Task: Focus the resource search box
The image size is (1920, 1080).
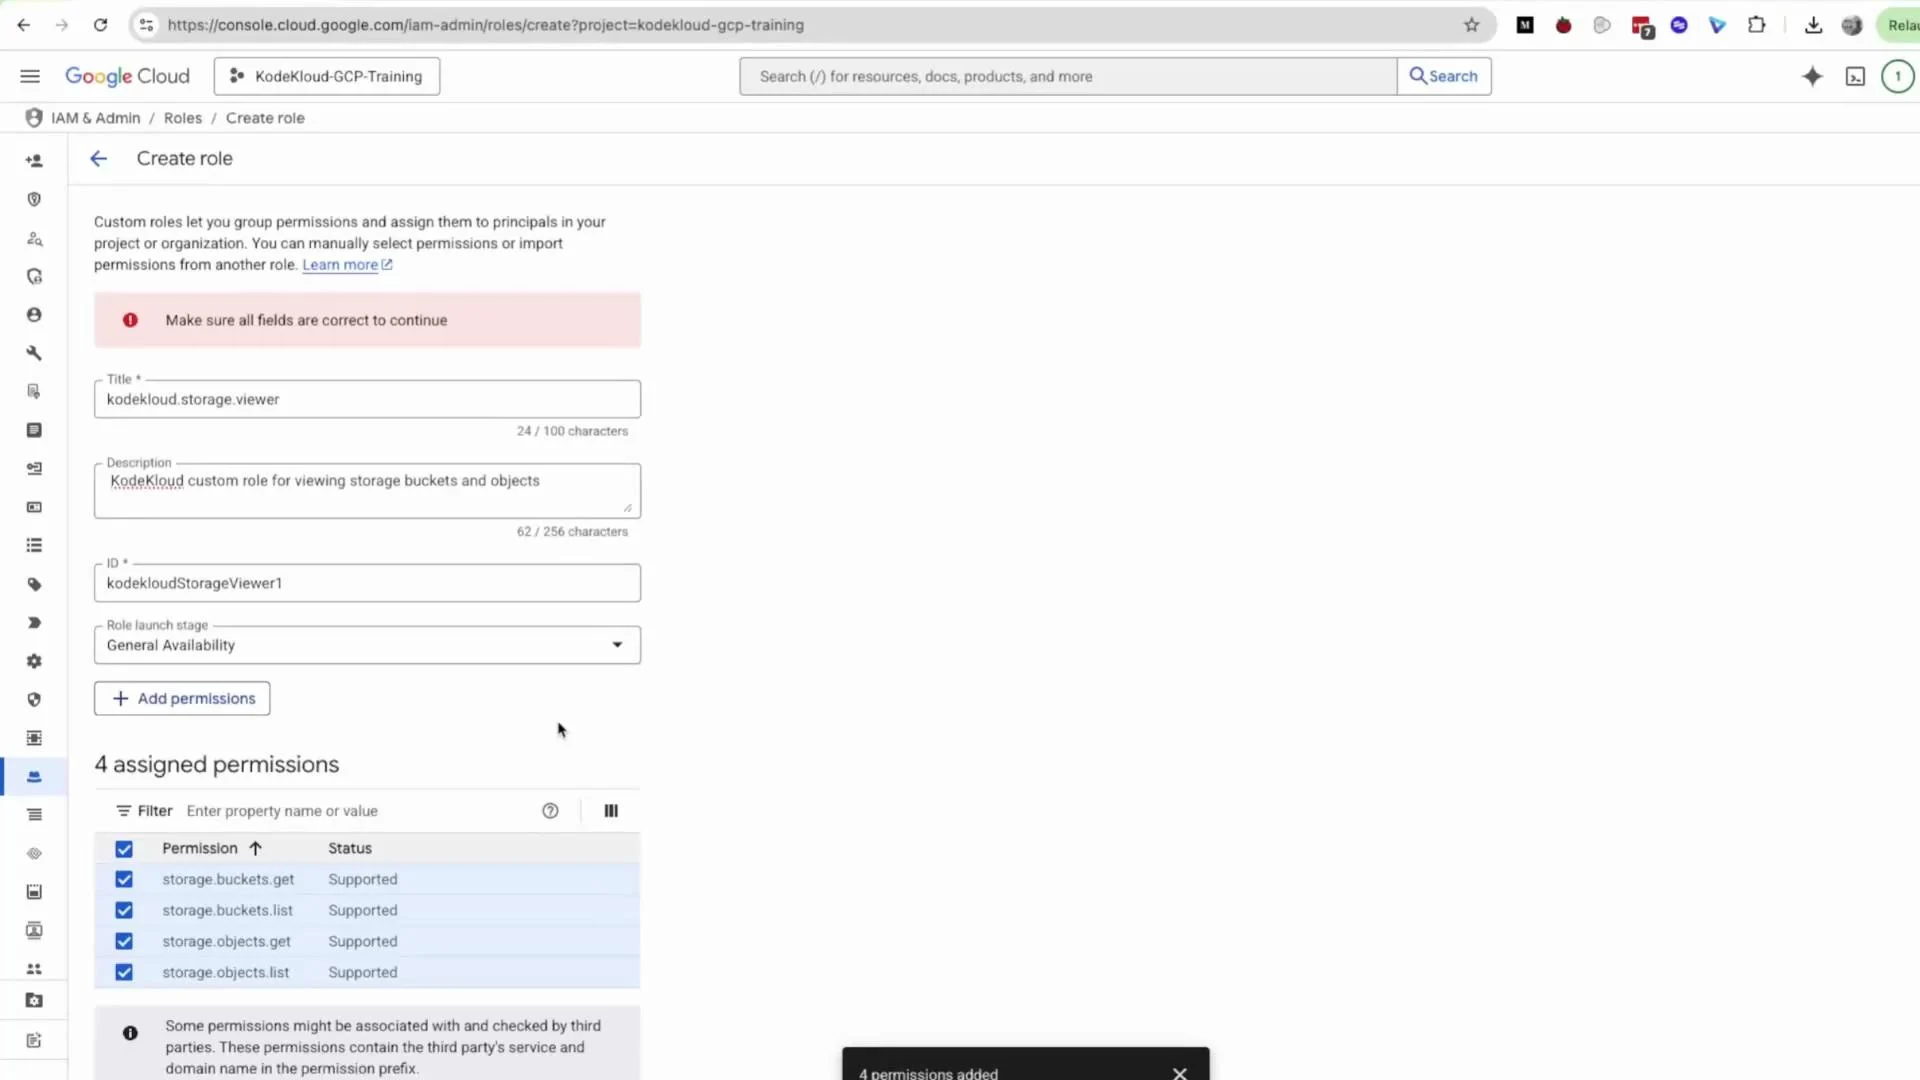Action: (x=1068, y=76)
